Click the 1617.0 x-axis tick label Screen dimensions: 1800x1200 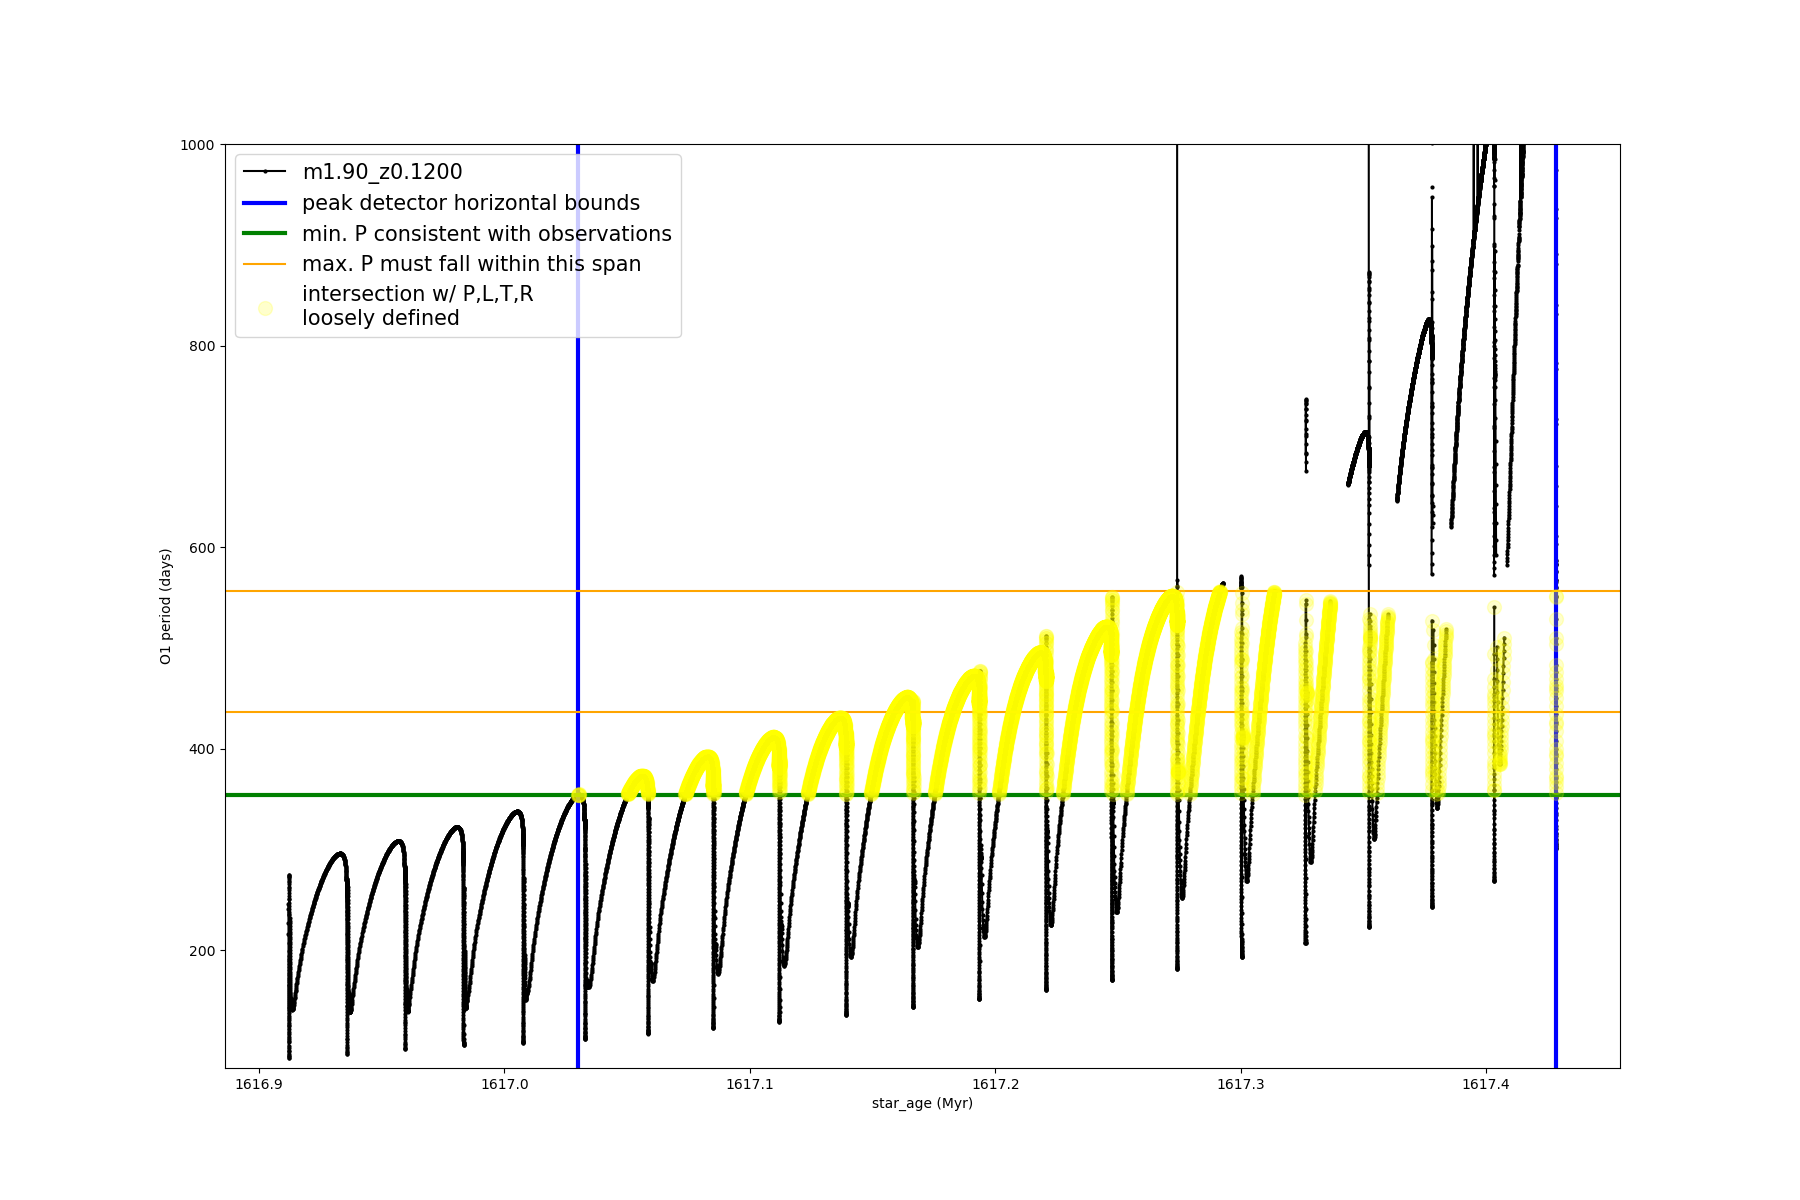tap(504, 1084)
